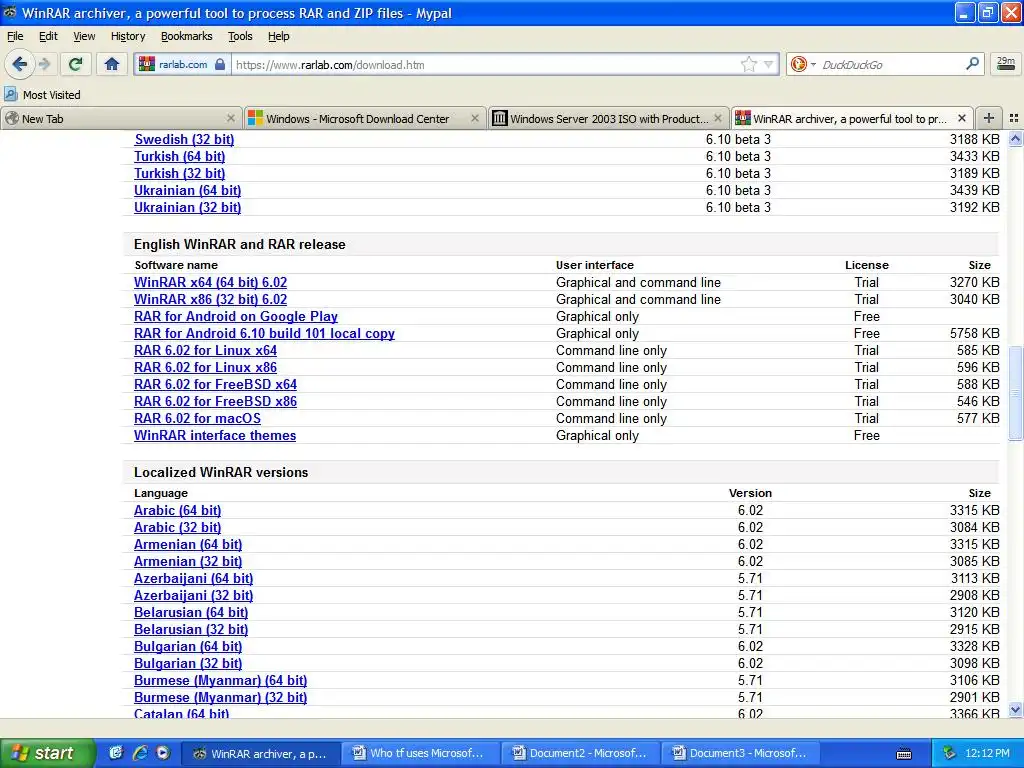Click the on-screen keyboard tray icon
1024x768 pixels.
(x=904, y=754)
